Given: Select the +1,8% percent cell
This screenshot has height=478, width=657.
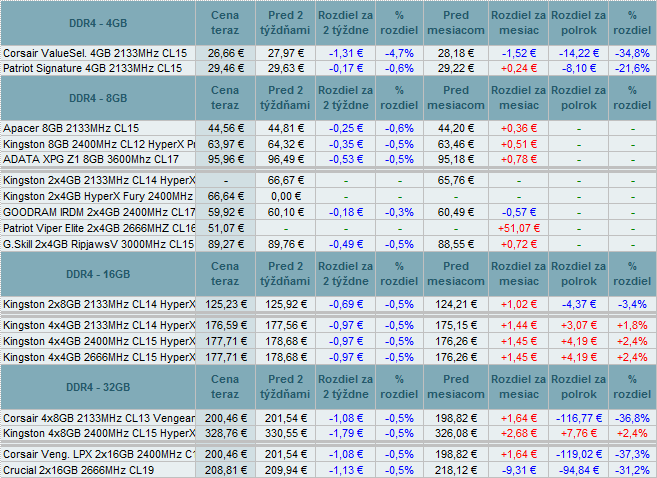Looking at the screenshot, I should tap(632, 325).
